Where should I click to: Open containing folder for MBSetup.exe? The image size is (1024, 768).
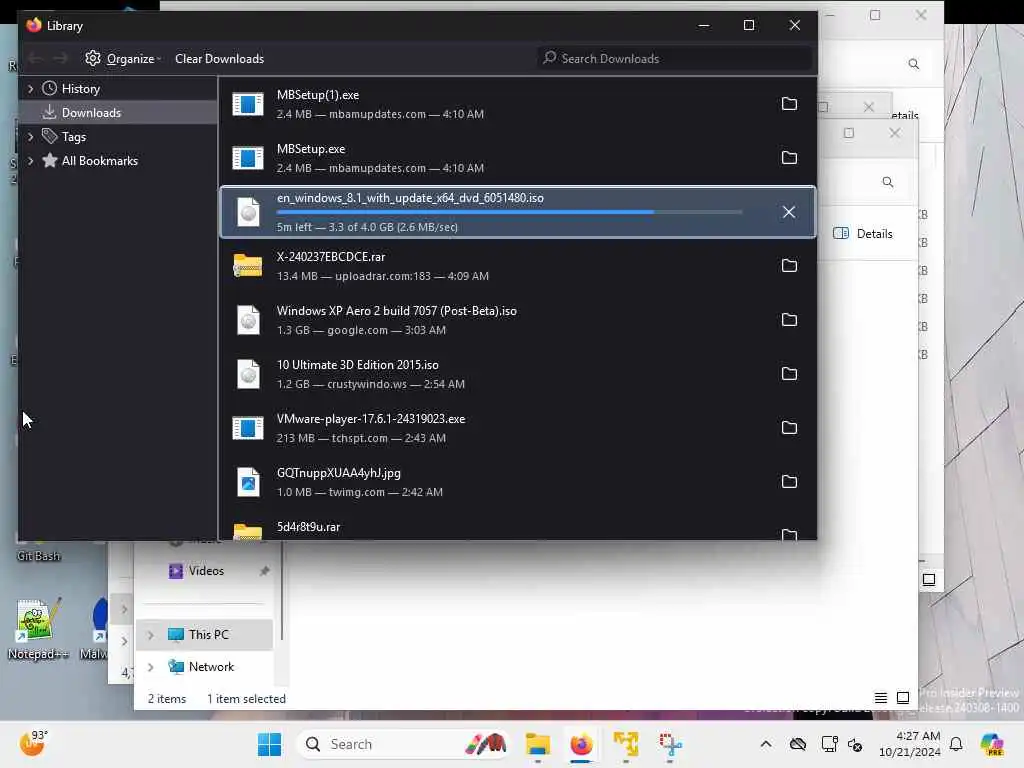pyautogui.click(x=789, y=158)
